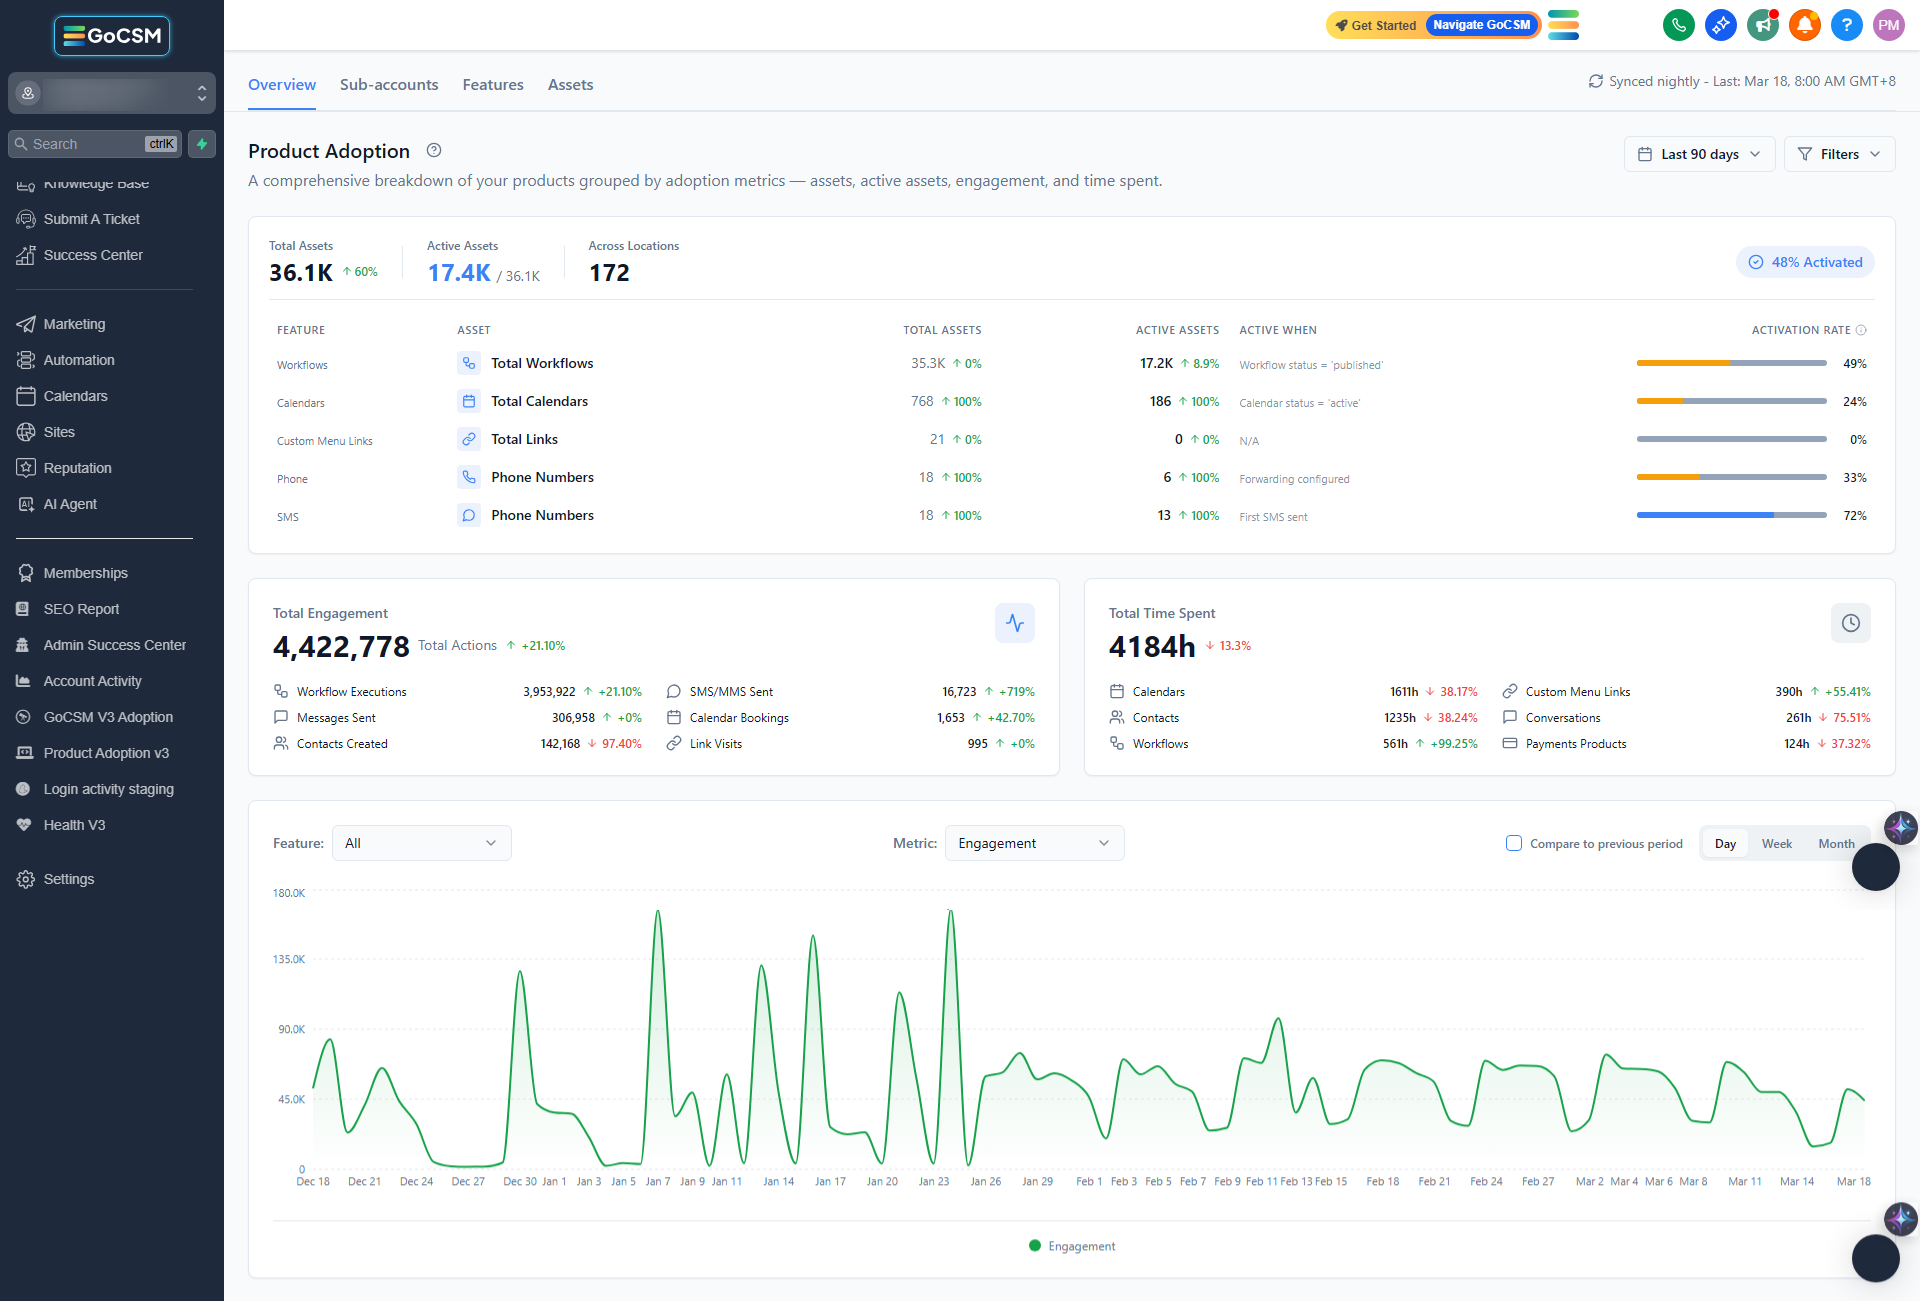Screen dimensions: 1920x1301
Task: Switch chart granularity to Week
Action: (x=1776, y=844)
